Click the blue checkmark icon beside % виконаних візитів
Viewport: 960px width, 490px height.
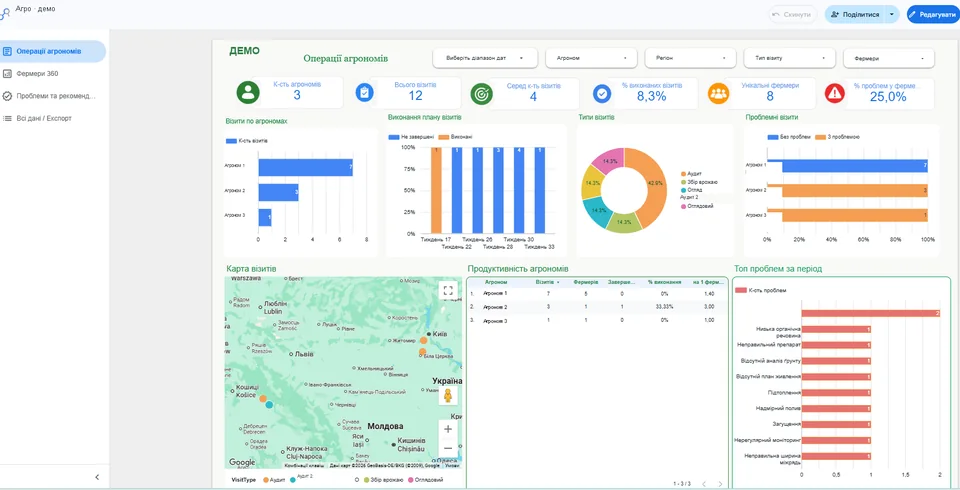[x=602, y=93]
